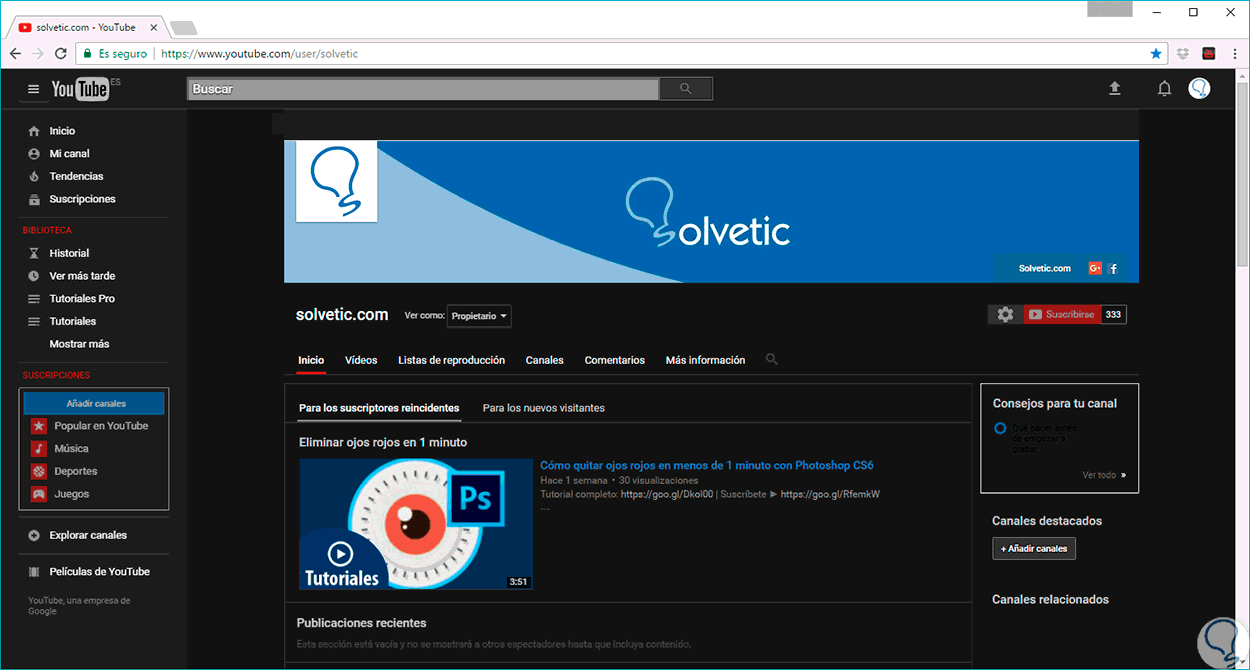This screenshot has height=670, width=1250.
Task: Expand sidebar with Mostrar más
Action: (x=80, y=344)
